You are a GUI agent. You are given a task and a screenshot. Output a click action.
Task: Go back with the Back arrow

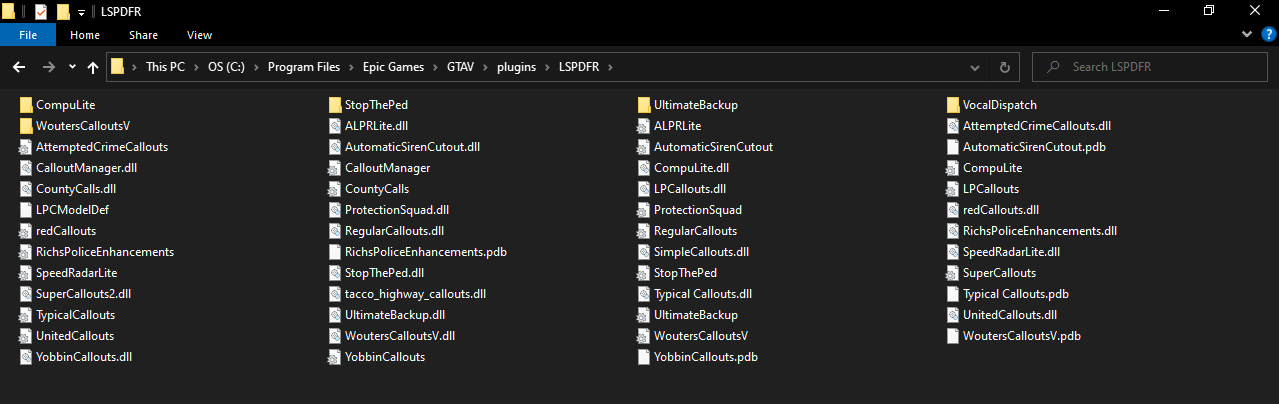(18, 67)
